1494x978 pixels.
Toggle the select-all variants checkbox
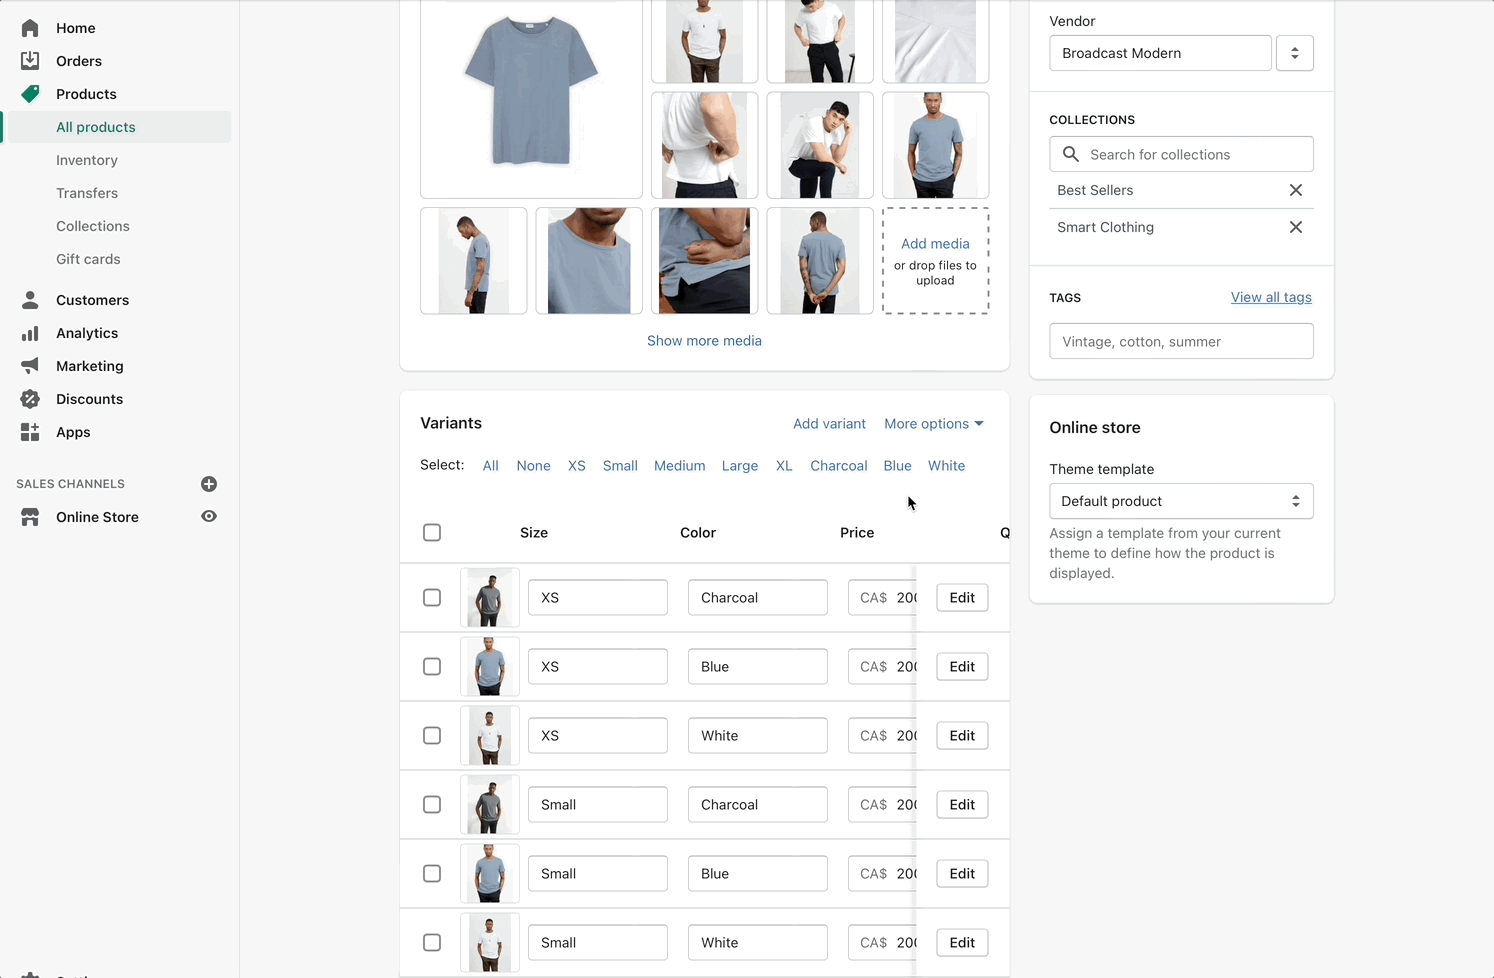point(432,533)
